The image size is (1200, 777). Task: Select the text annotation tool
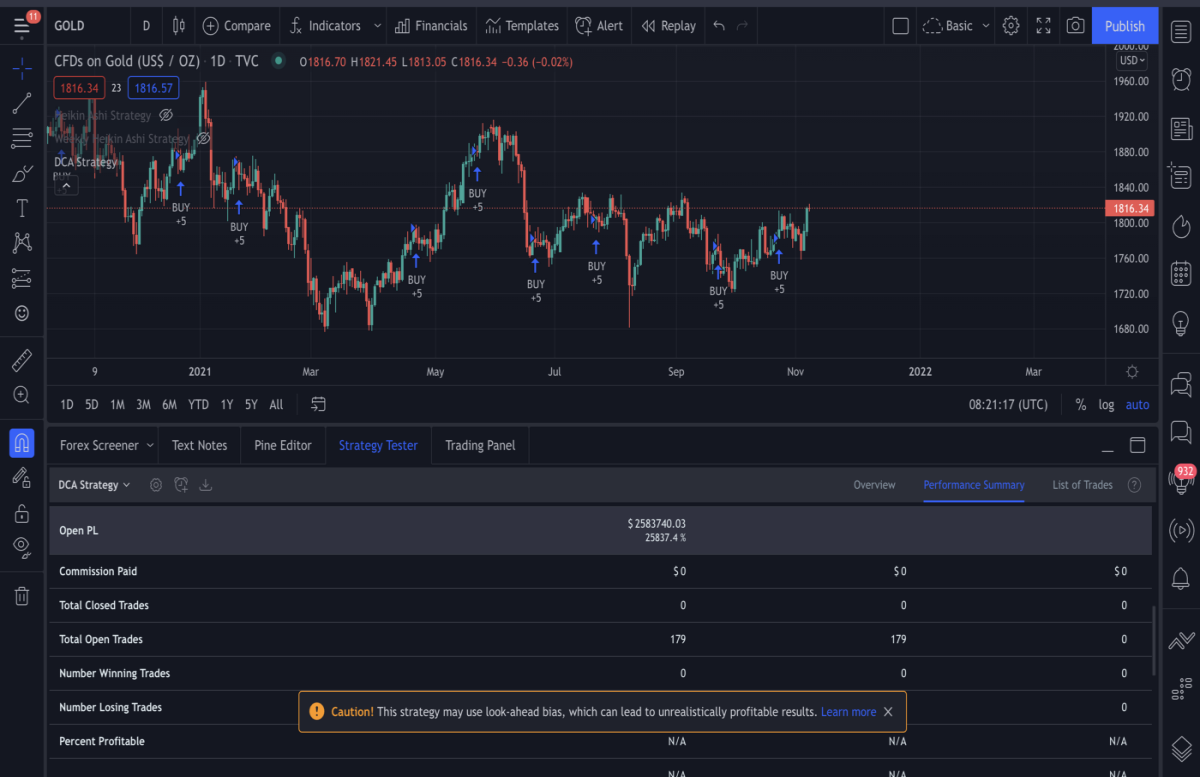(x=22, y=208)
